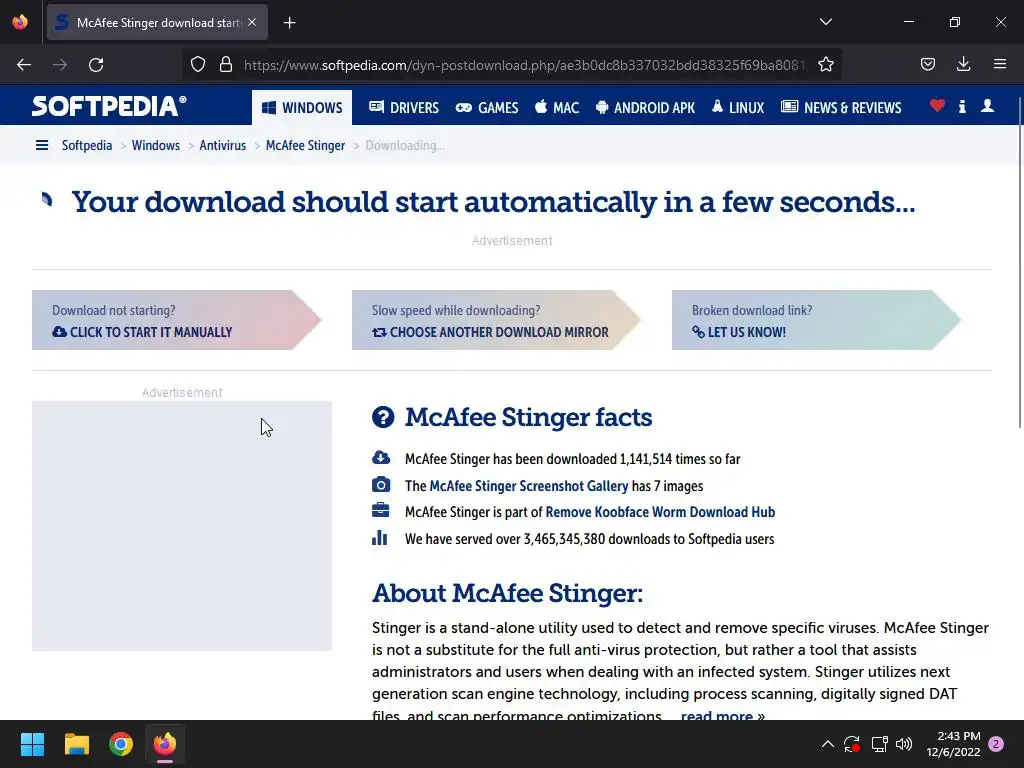Open the network tray icon
Screen dimensions: 1024x768
point(879,744)
